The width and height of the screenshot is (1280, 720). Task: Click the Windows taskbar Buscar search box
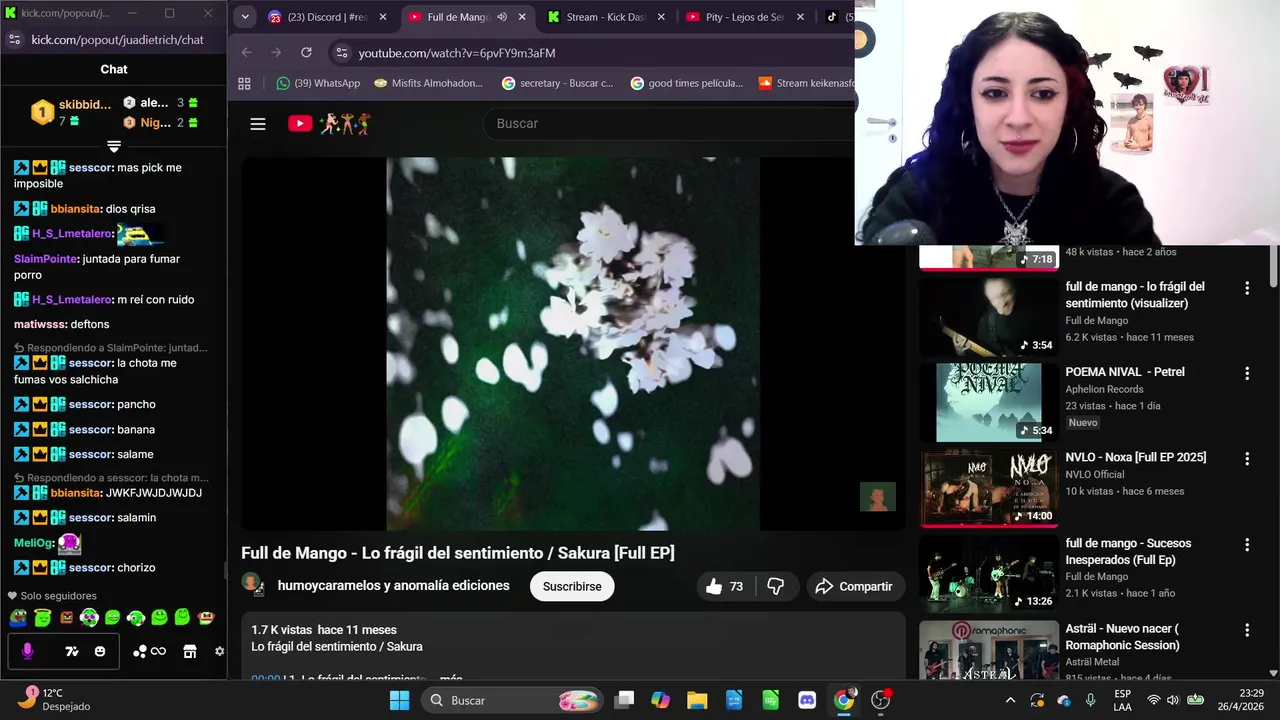511,700
